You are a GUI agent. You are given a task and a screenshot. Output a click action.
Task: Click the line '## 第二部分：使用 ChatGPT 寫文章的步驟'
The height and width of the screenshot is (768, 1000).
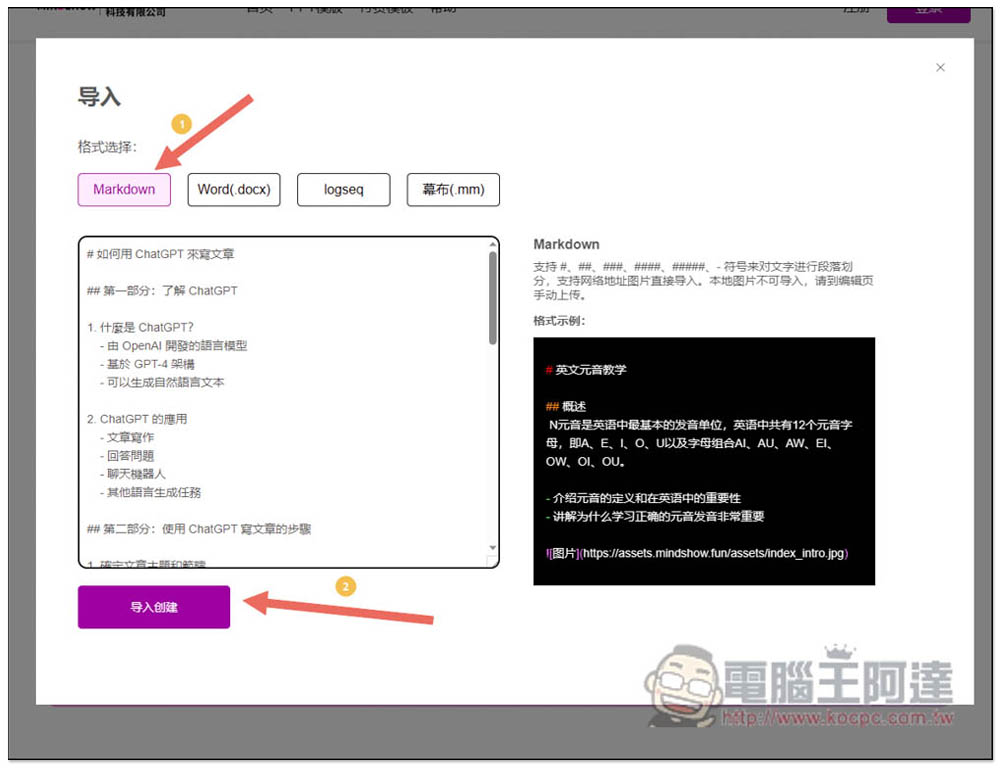tap(199, 529)
